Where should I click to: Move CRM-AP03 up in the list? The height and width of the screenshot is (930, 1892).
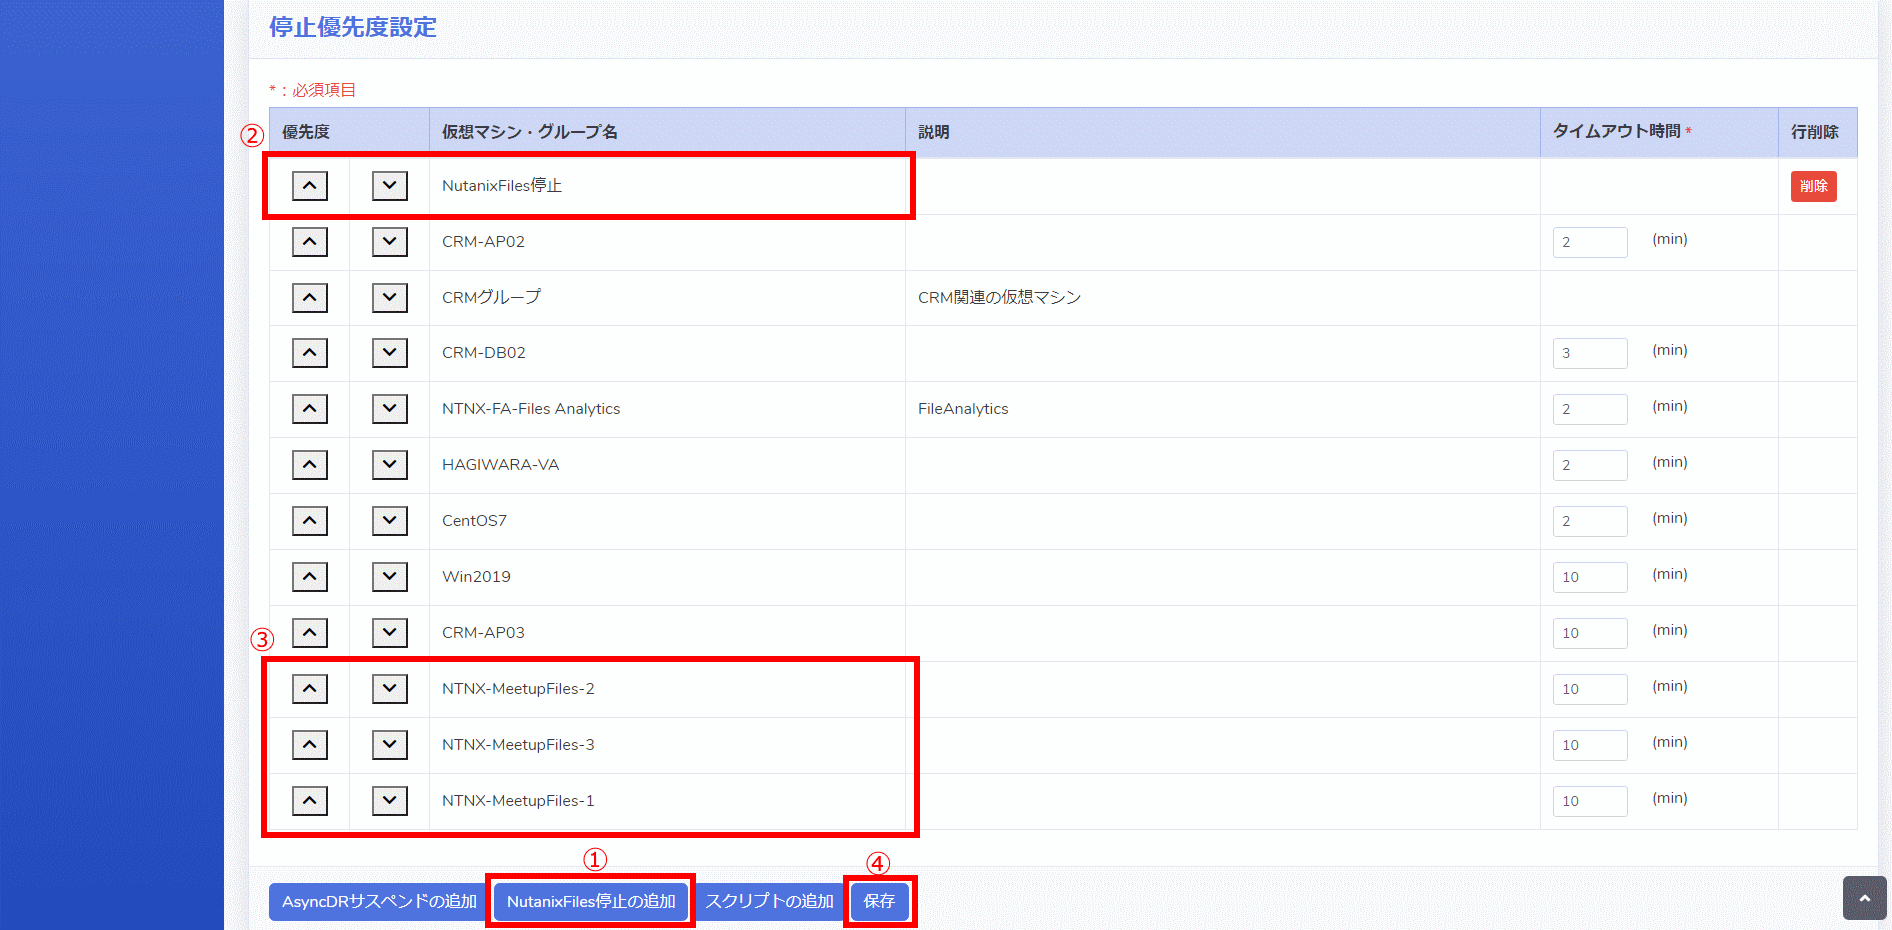click(310, 633)
